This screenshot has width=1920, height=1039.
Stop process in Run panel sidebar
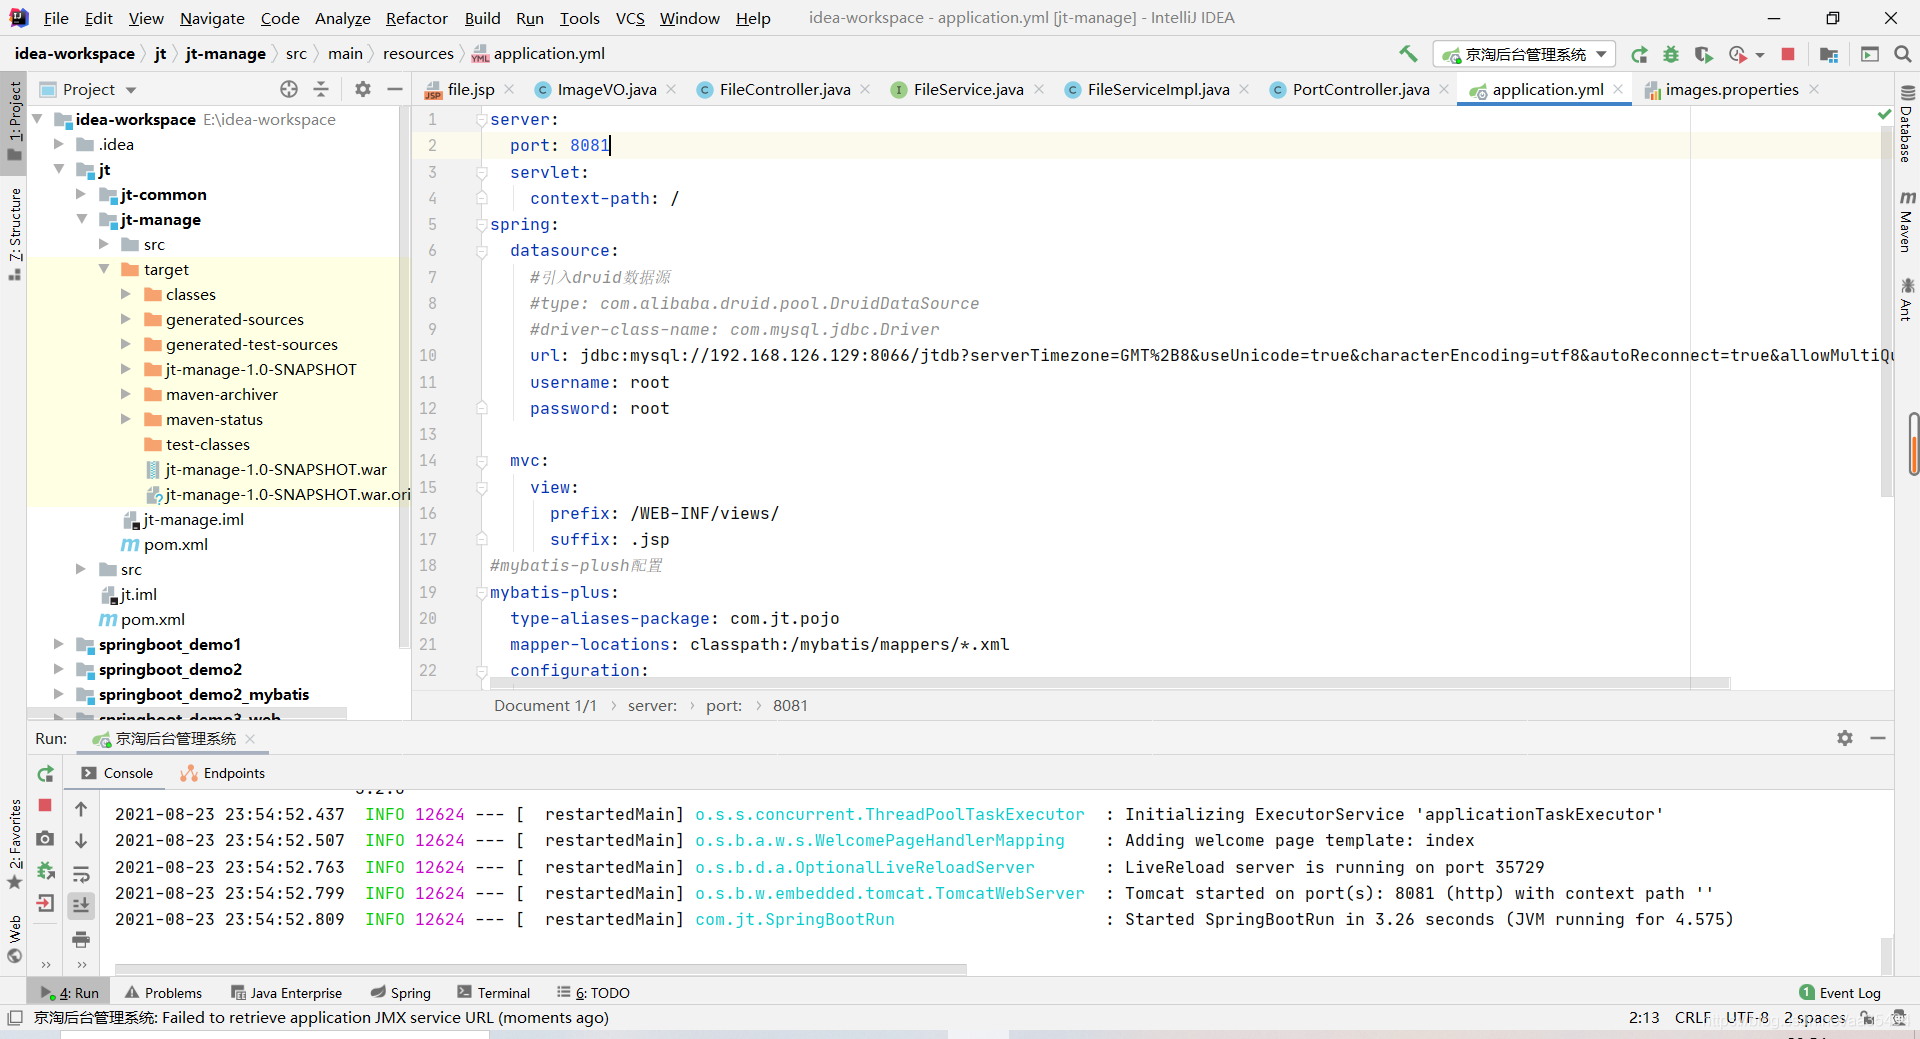45,805
